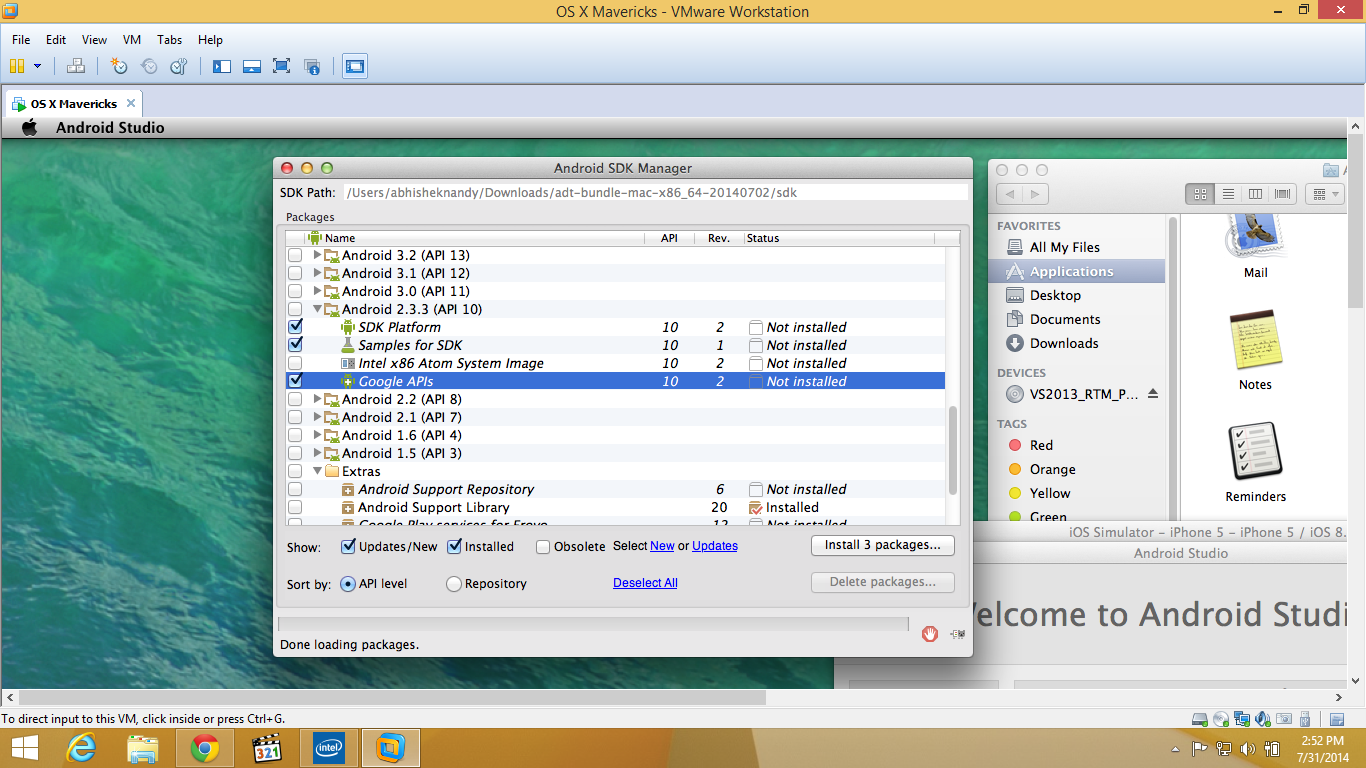Switch Finder to column view

(x=1255, y=194)
